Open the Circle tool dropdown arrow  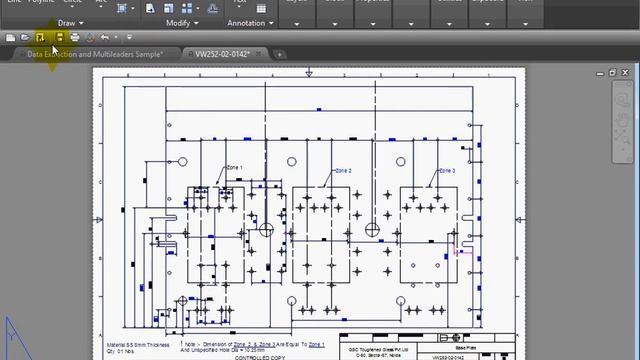[x=72, y=6]
